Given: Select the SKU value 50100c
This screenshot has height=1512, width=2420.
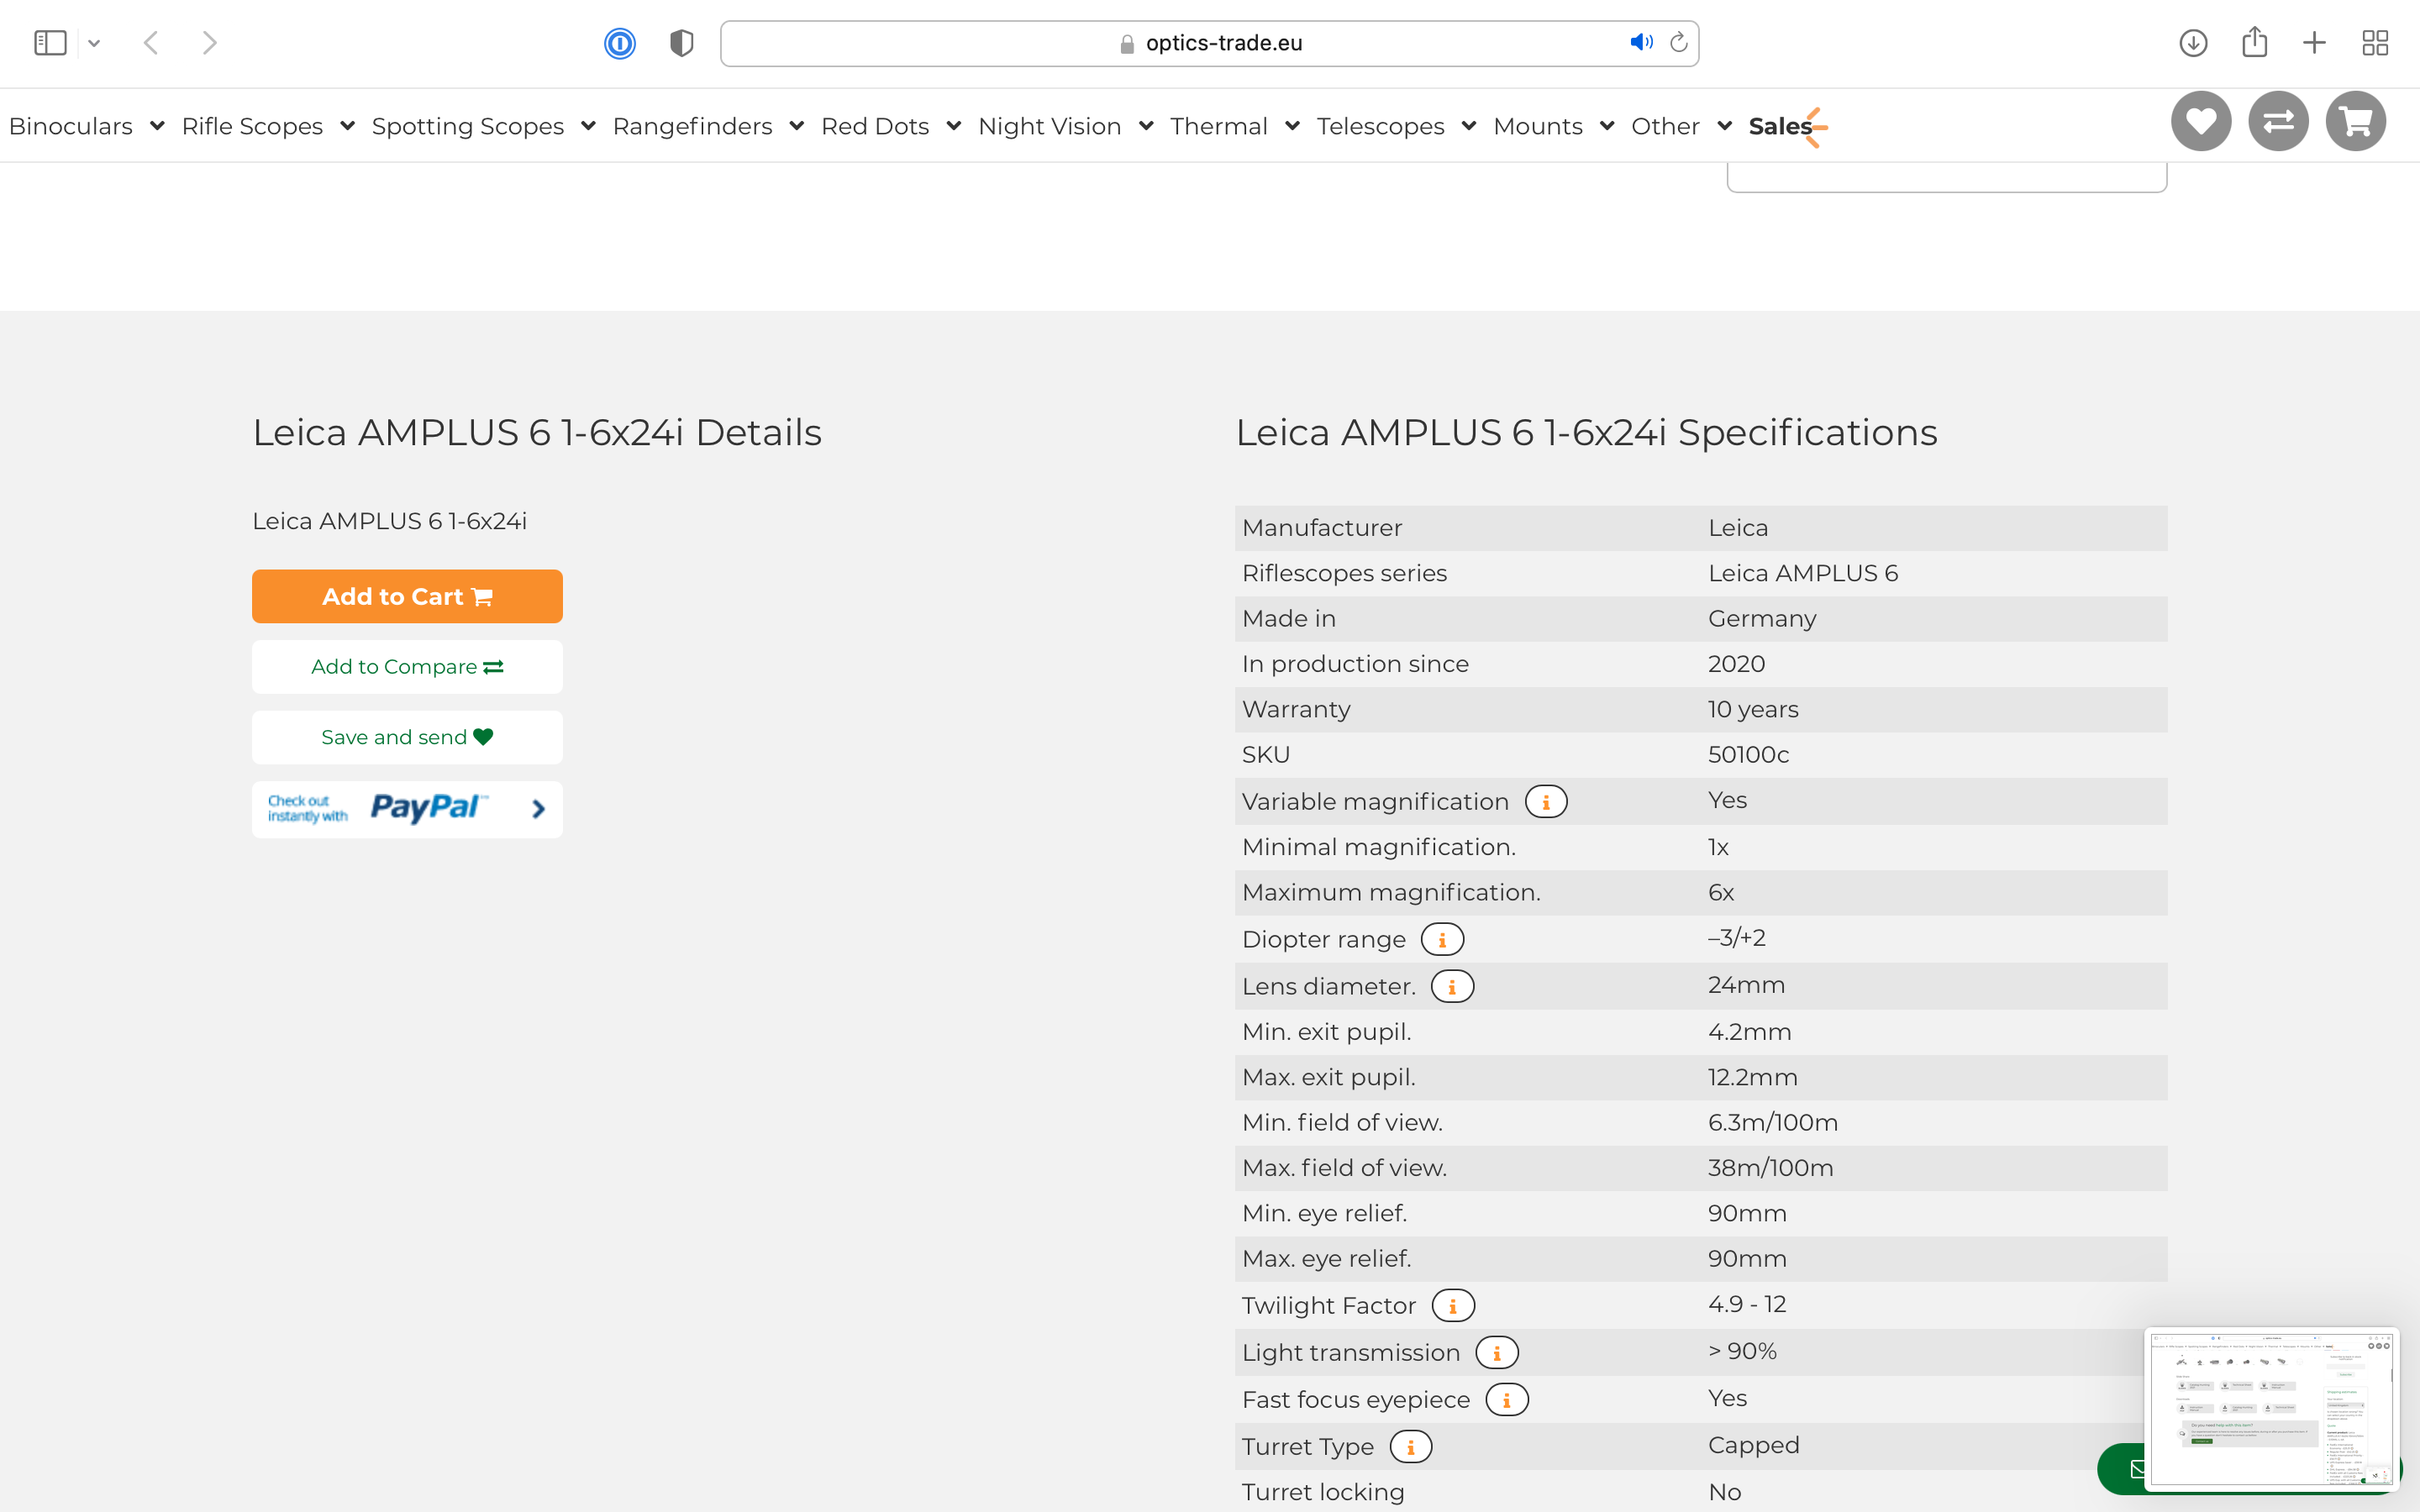Looking at the screenshot, I should pos(1748,755).
